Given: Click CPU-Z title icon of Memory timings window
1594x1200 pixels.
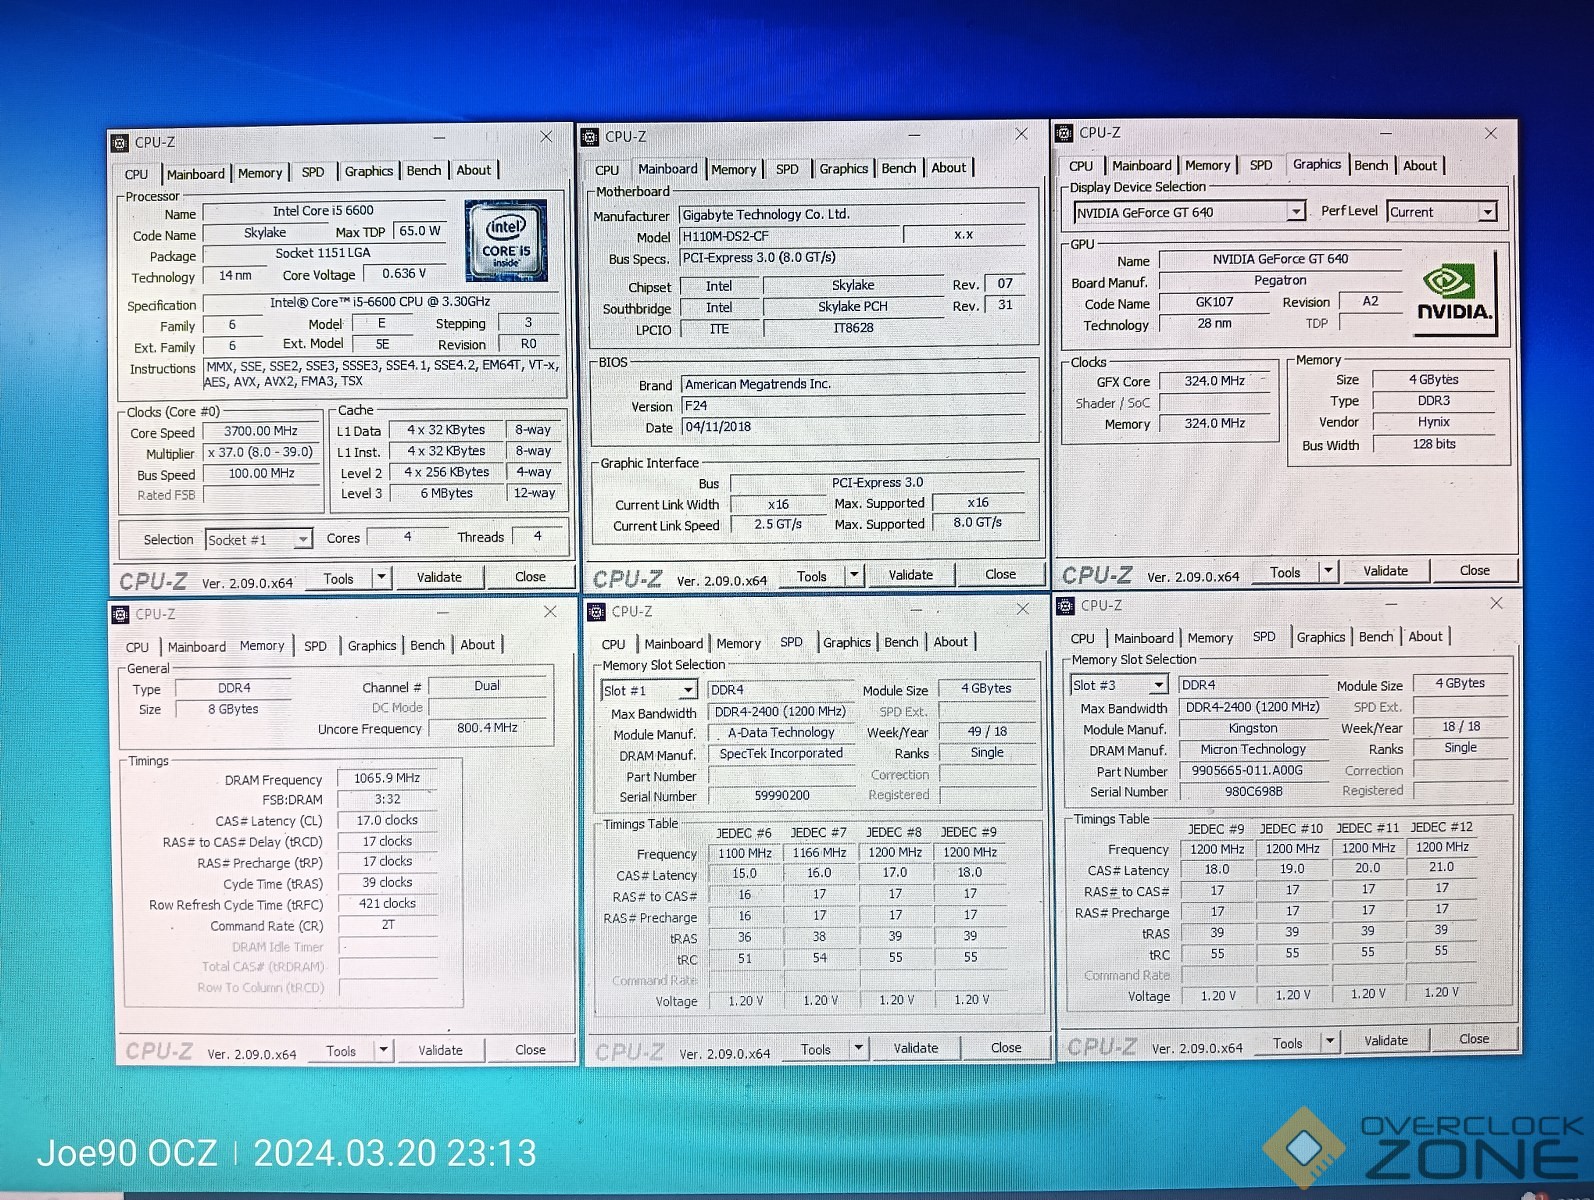Looking at the screenshot, I should [121, 614].
